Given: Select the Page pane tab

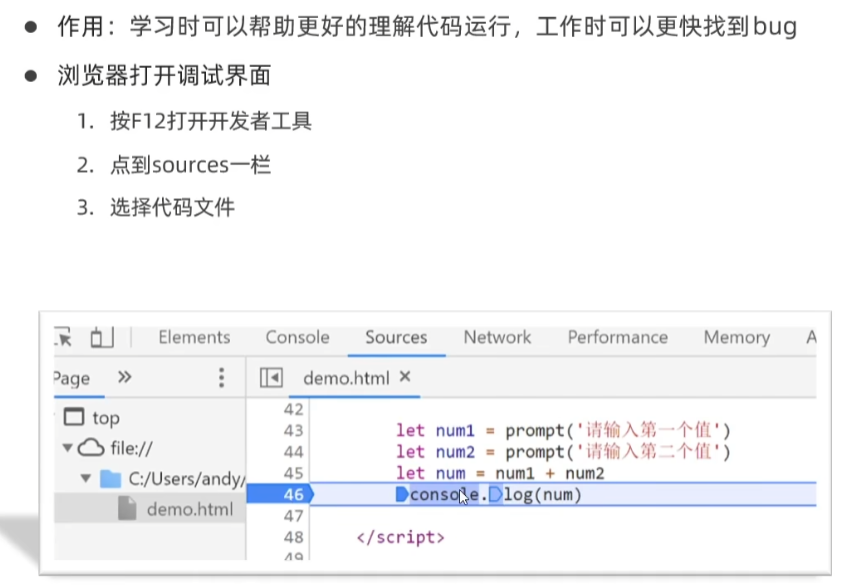Looking at the screenshot, I should coord(72,378).
